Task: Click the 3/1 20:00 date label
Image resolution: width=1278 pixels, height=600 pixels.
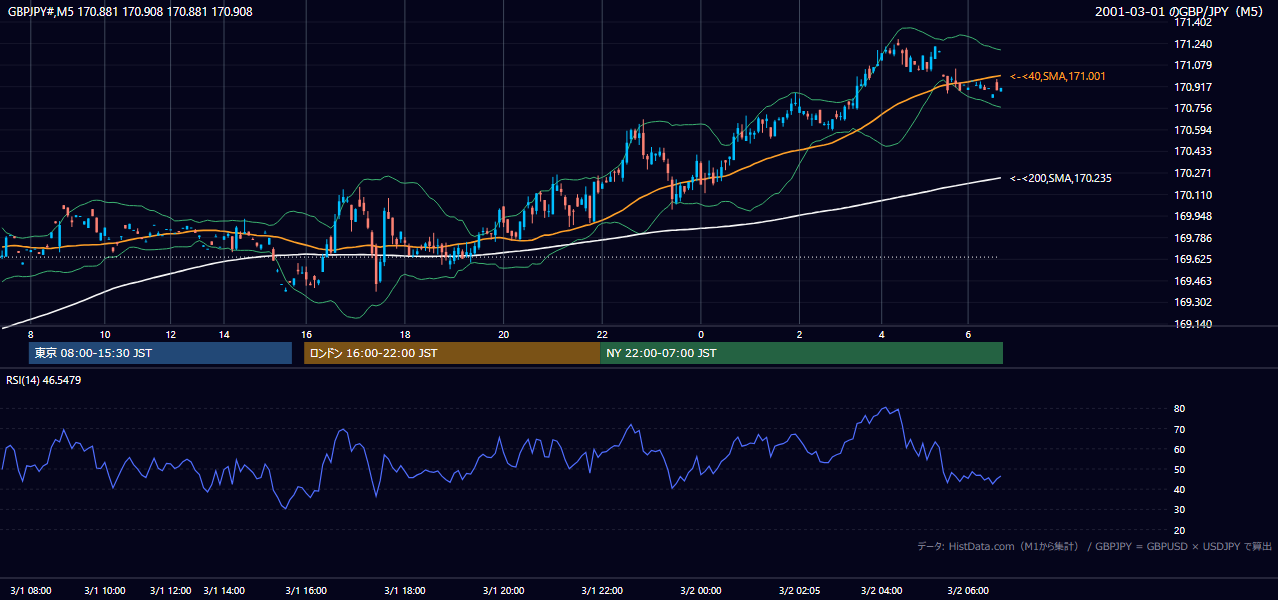Action: 503,591
